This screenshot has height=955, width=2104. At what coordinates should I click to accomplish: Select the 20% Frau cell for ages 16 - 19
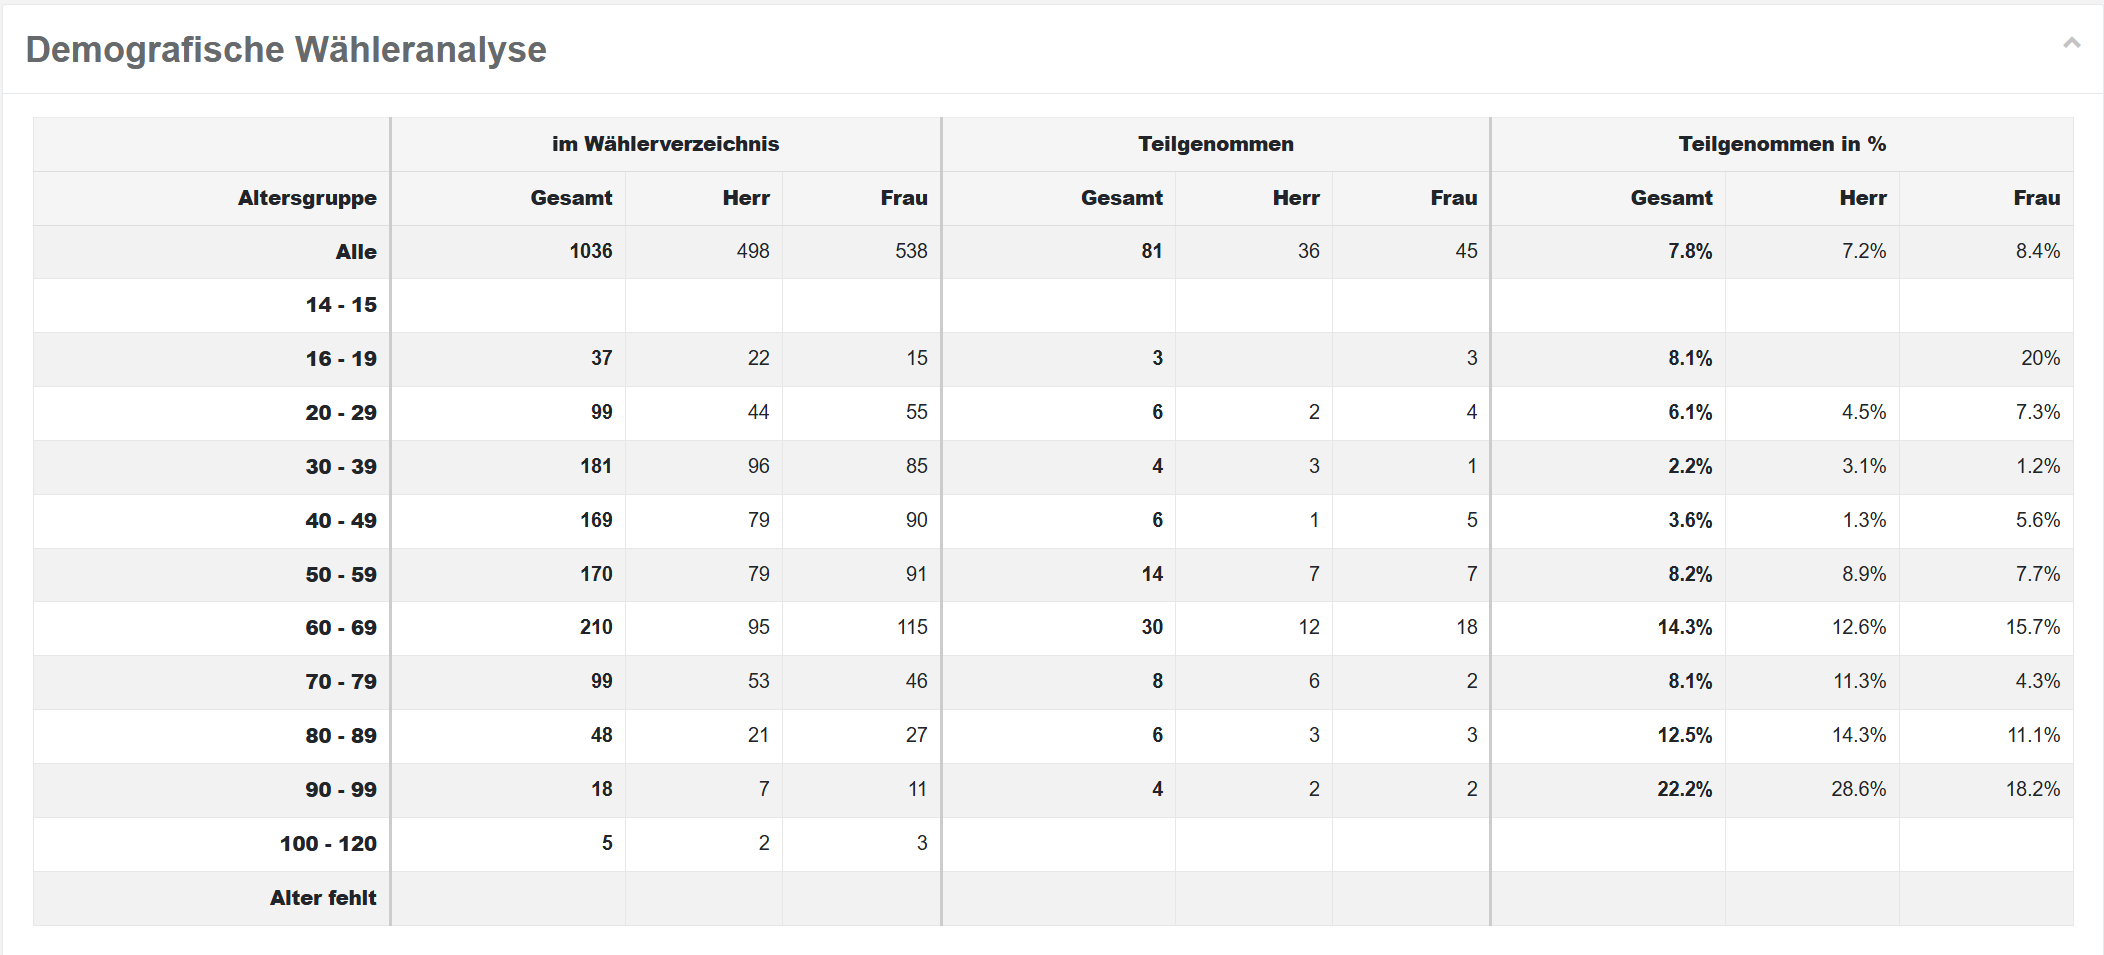pyautogui.click(x=2040, y=359)
